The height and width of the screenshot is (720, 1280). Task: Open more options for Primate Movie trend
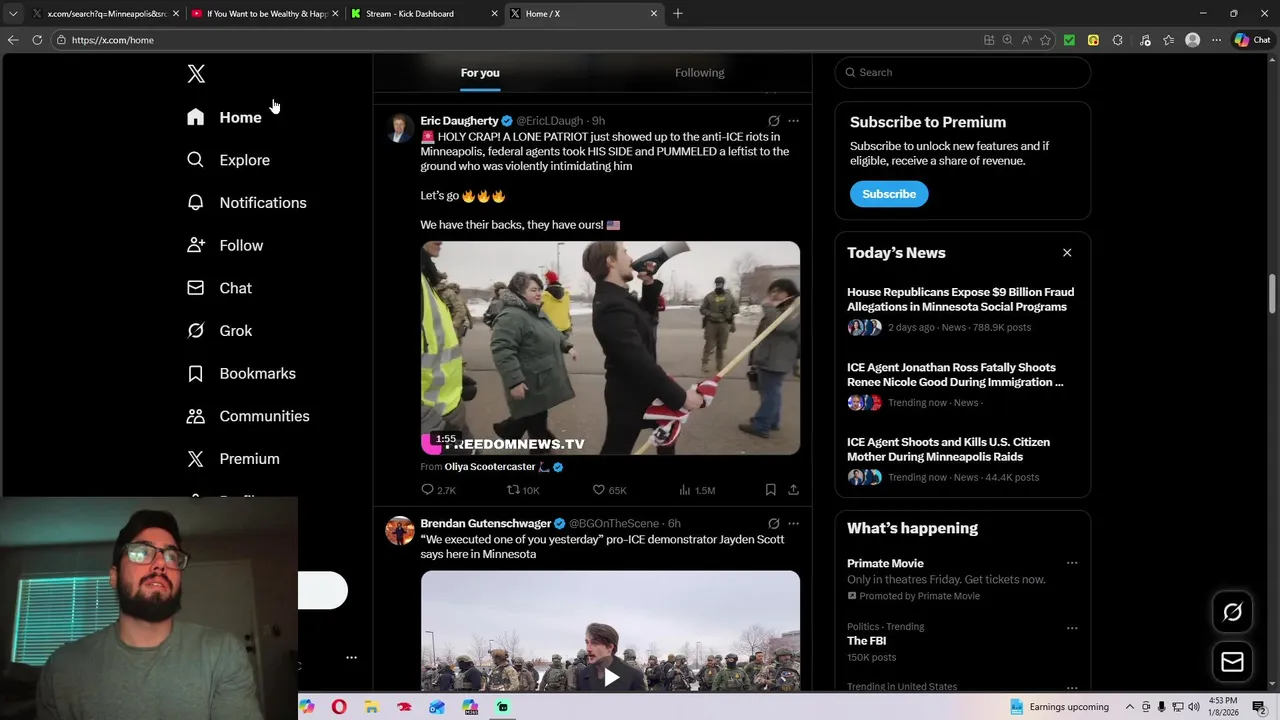tap(1072, 563)
